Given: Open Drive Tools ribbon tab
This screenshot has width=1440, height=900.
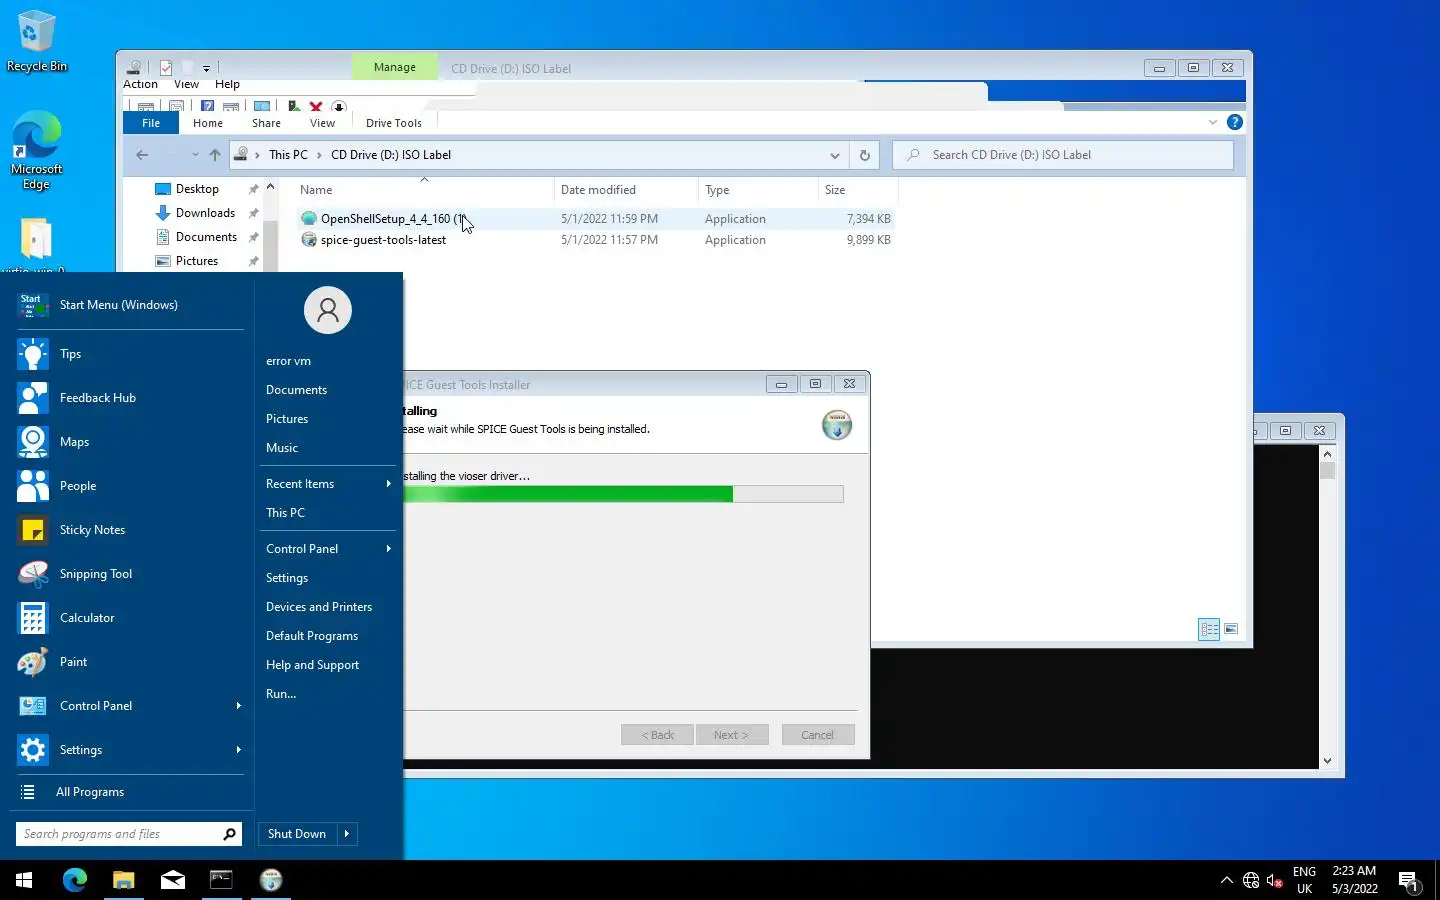Looking at the screenshot, I should [x=394, y=123].
